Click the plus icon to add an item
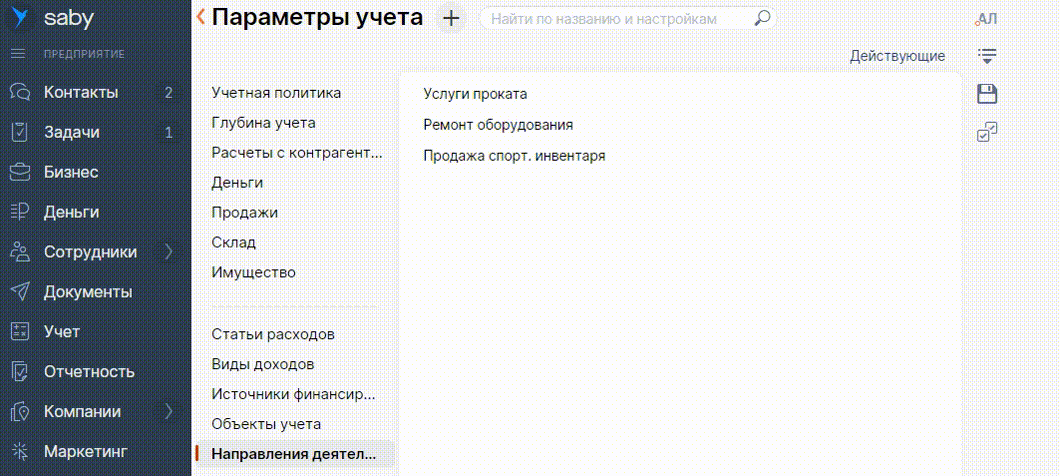 [451, 18]
